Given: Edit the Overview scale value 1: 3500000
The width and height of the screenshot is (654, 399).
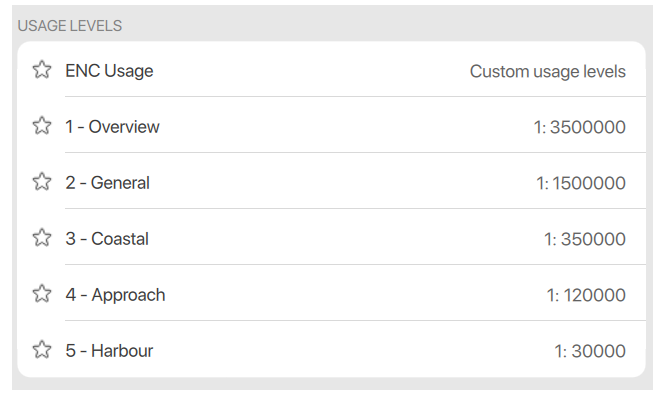Looking at the screenshot, I should click(x=579, y=127).
